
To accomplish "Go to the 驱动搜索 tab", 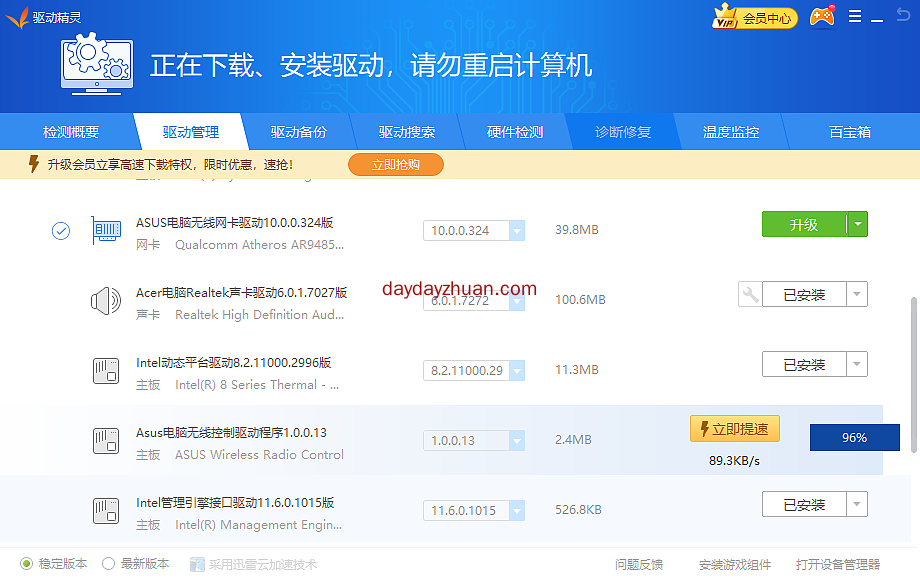I will [x=407, y=132].
